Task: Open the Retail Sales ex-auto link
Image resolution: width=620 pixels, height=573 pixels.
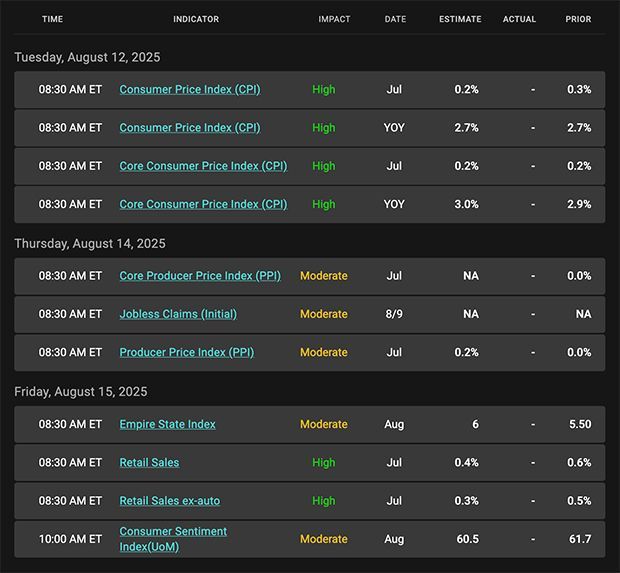Action: [170, 501]
